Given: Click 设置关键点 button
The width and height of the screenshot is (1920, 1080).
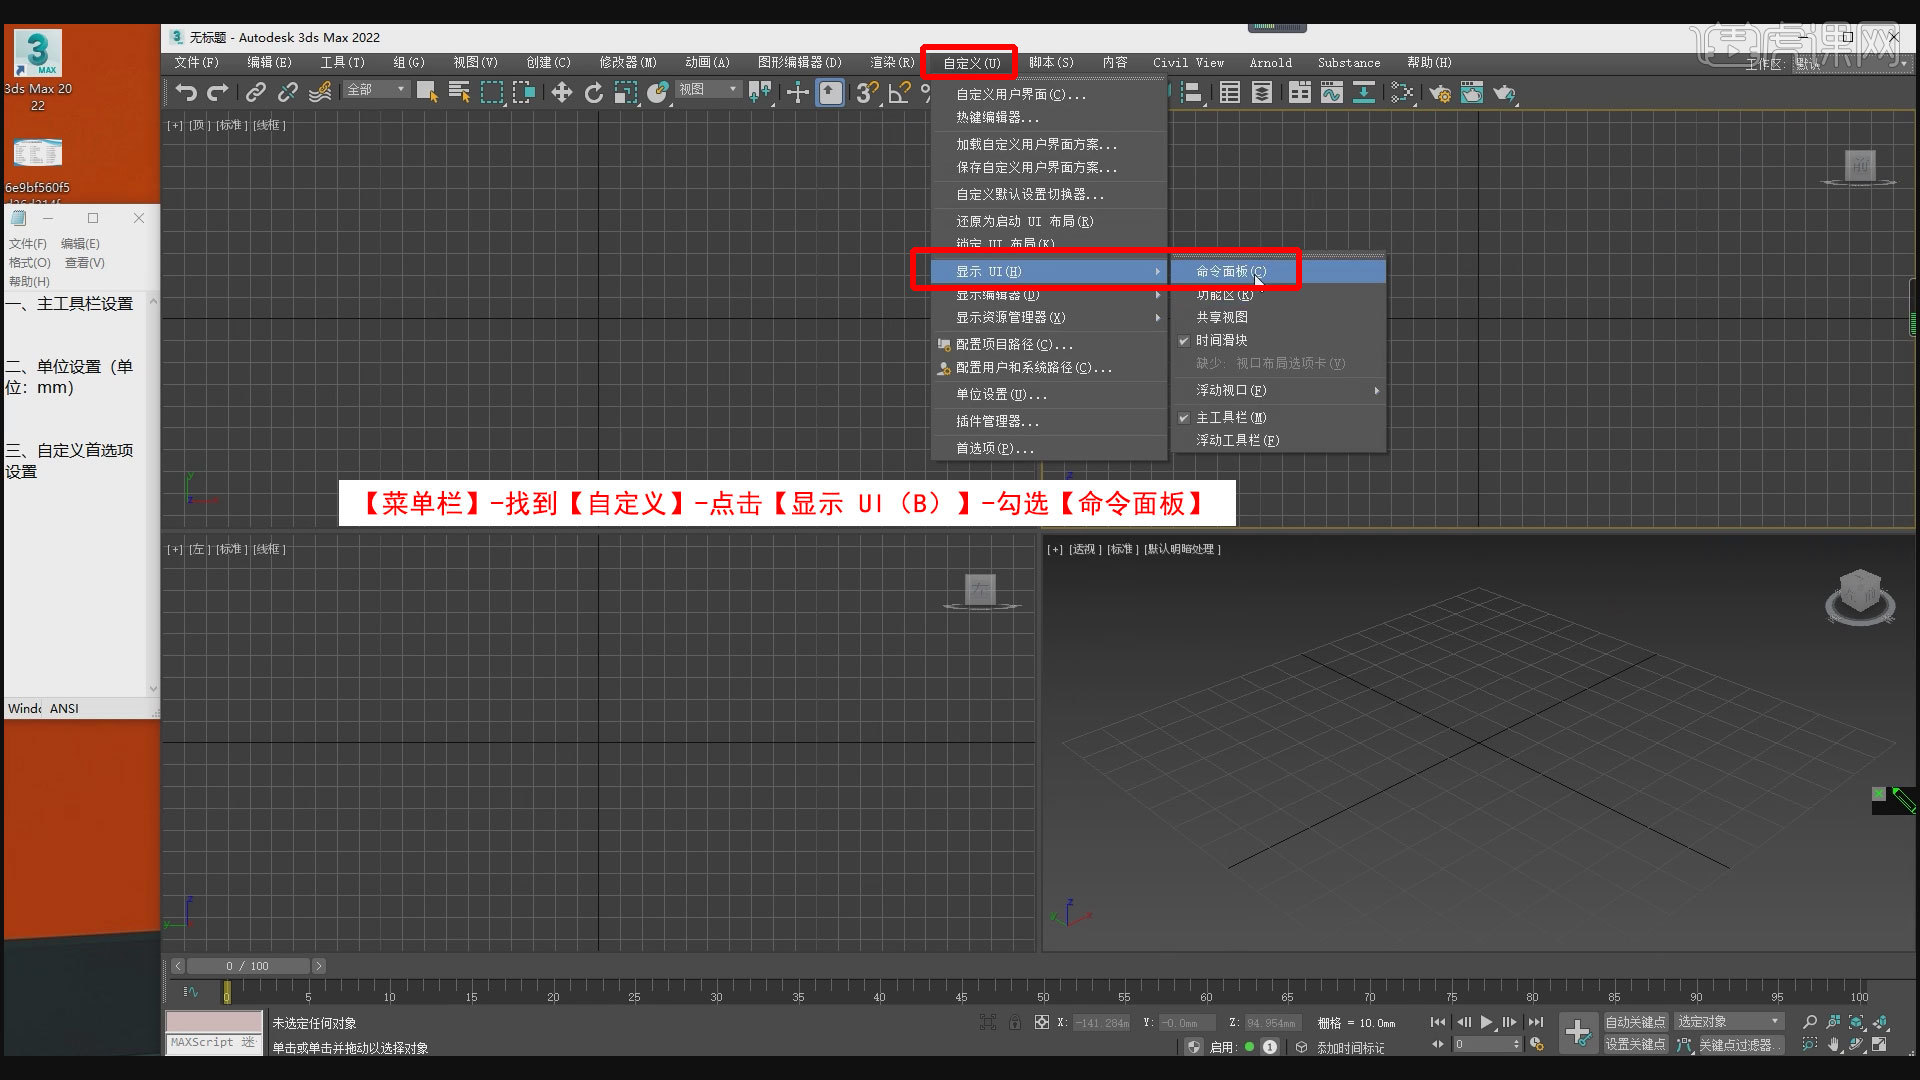Looking at the screenshot, I should tap(1636, 1044).
